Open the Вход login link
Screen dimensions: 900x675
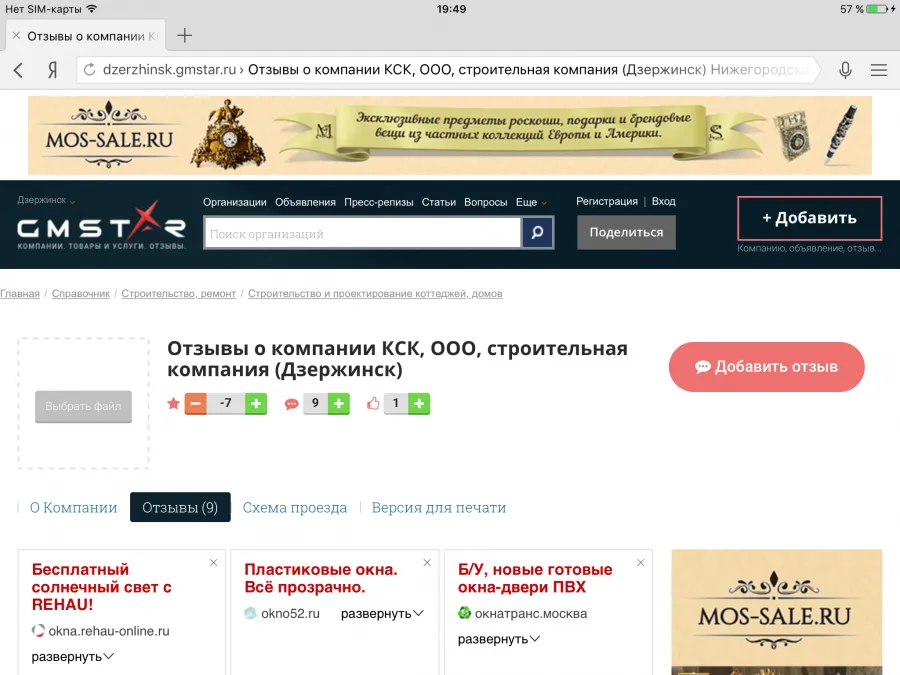(x=664, y=201)
